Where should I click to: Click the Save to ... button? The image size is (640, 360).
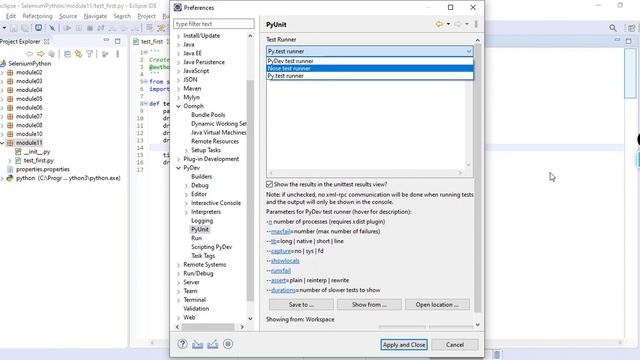[x=301, y=304]
